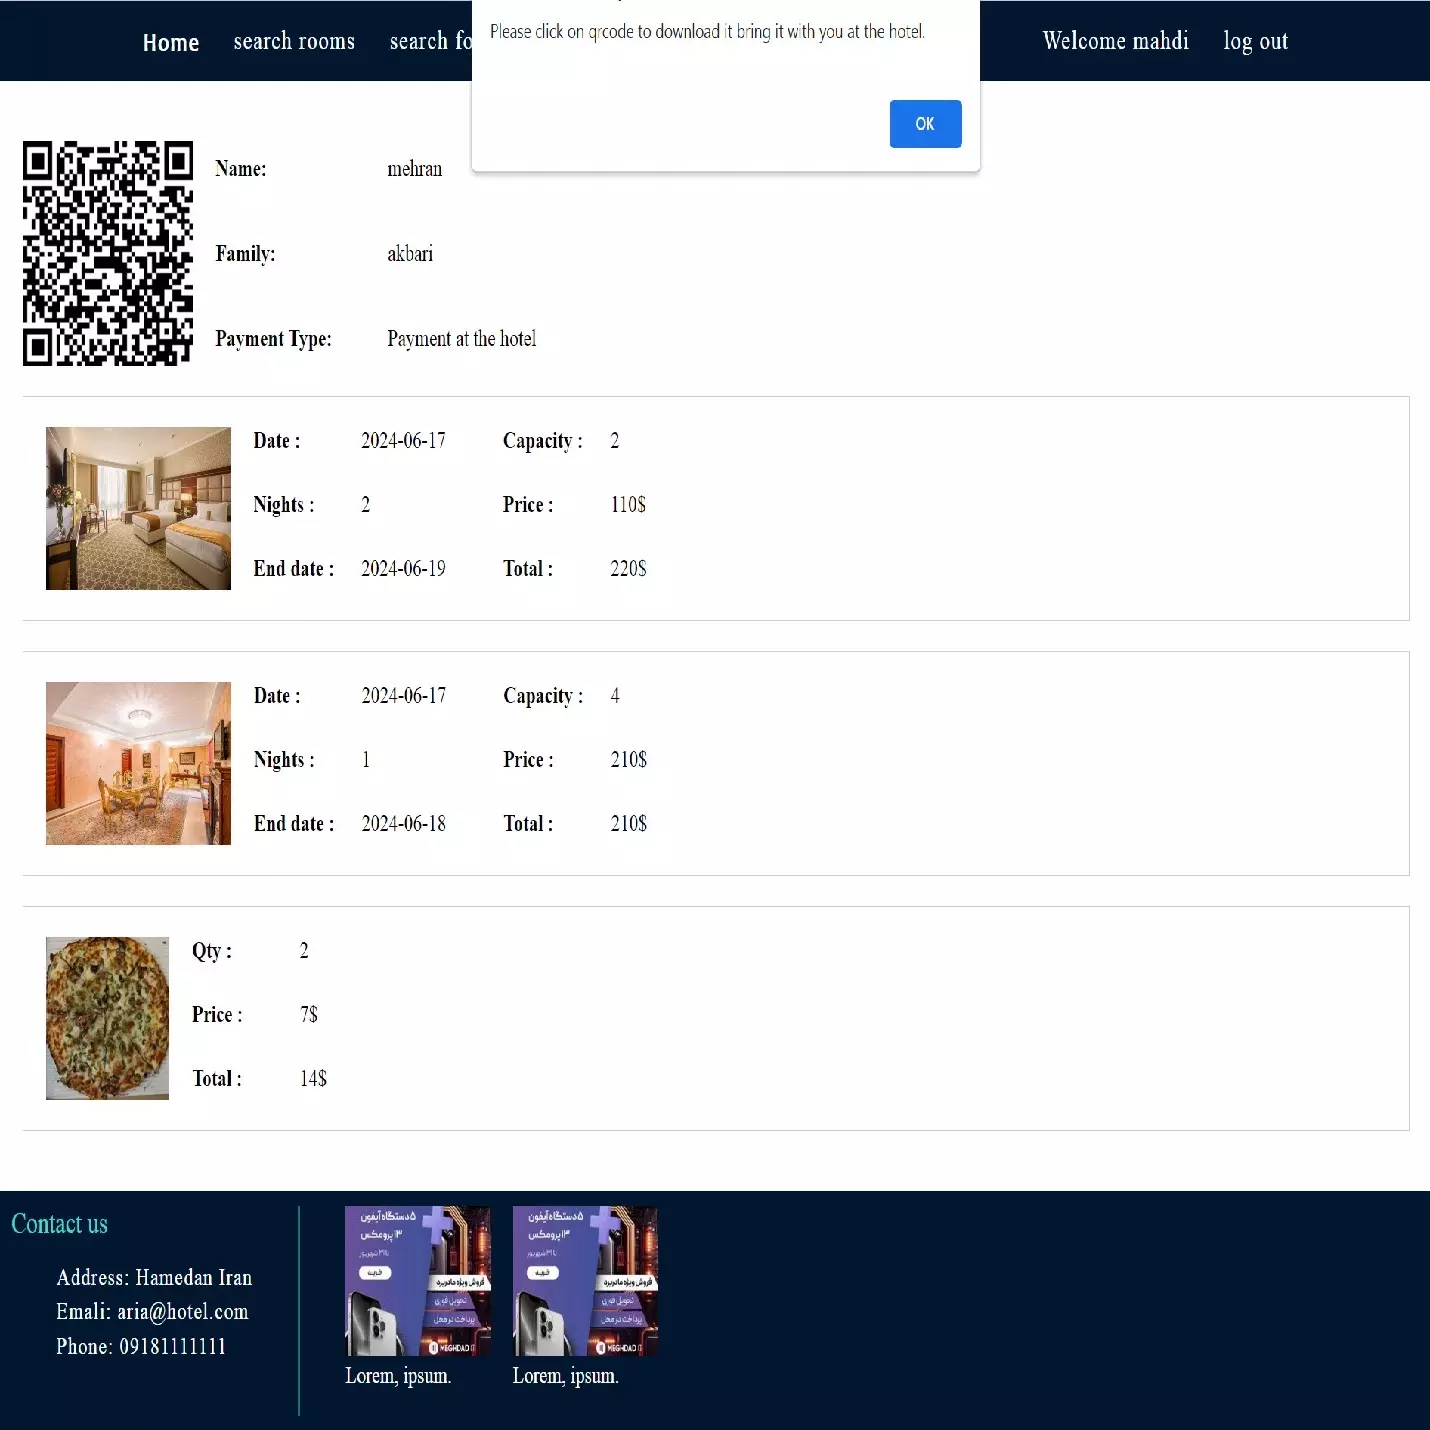Click the end date 2024-06-19
The height and width of the screenshot is (1430, 1430).
(403, 569)
